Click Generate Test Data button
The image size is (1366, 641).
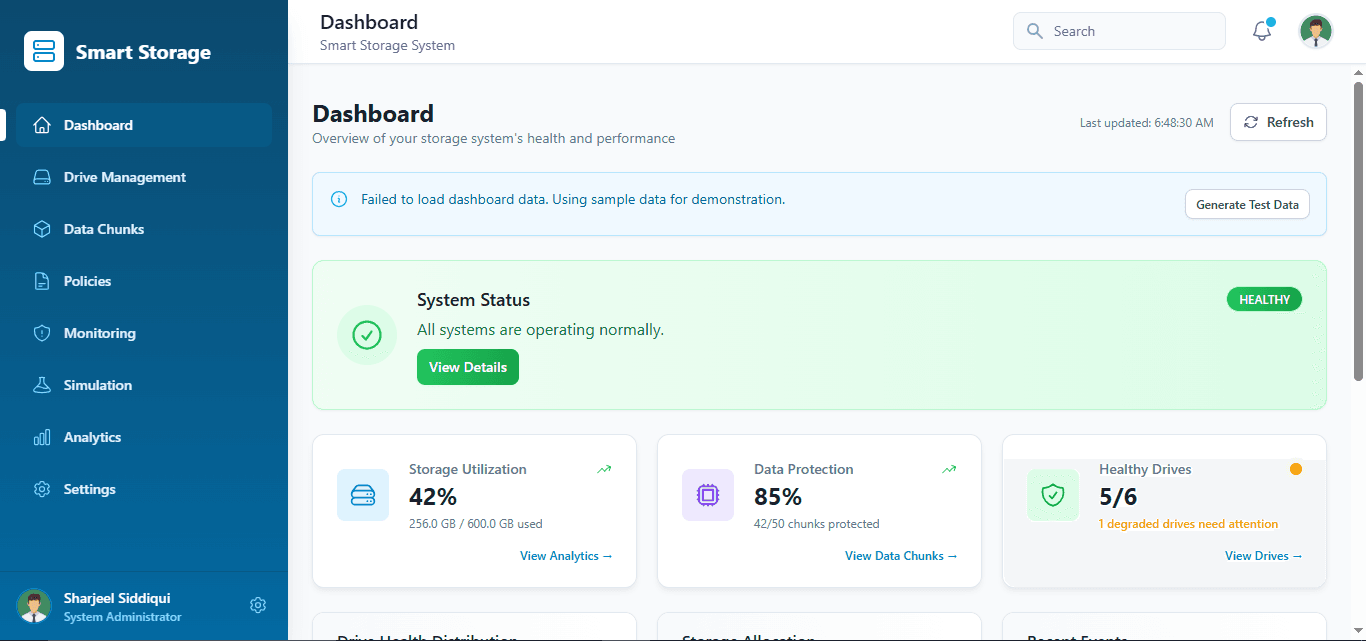point(1247,204)
